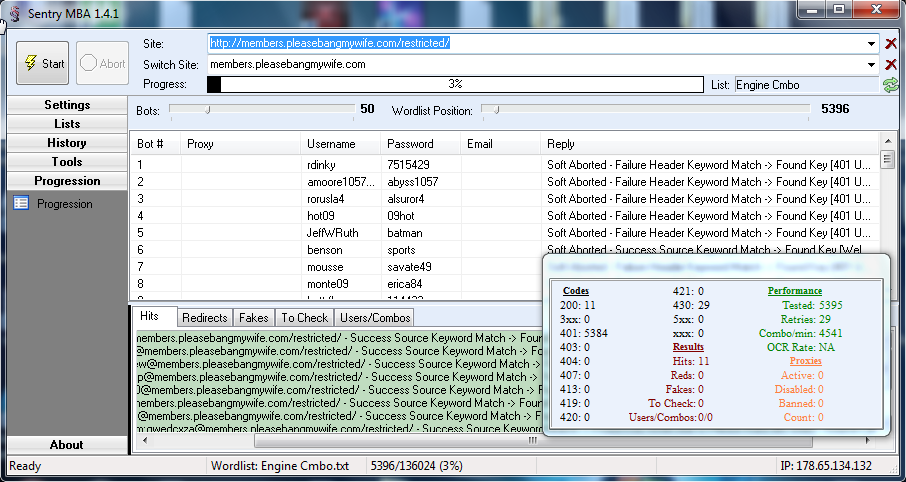The image size is (906, 482).
Task: Click the Start button with lightning icon
Action: click(x=42, y=63)
